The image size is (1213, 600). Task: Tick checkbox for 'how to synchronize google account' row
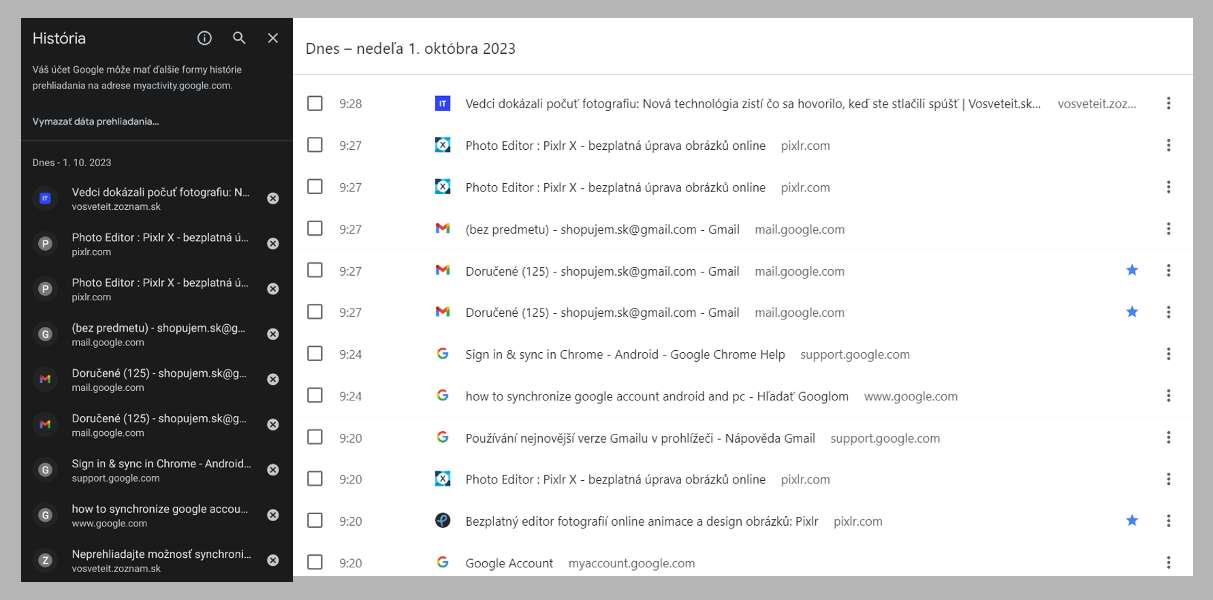point(315,396)
